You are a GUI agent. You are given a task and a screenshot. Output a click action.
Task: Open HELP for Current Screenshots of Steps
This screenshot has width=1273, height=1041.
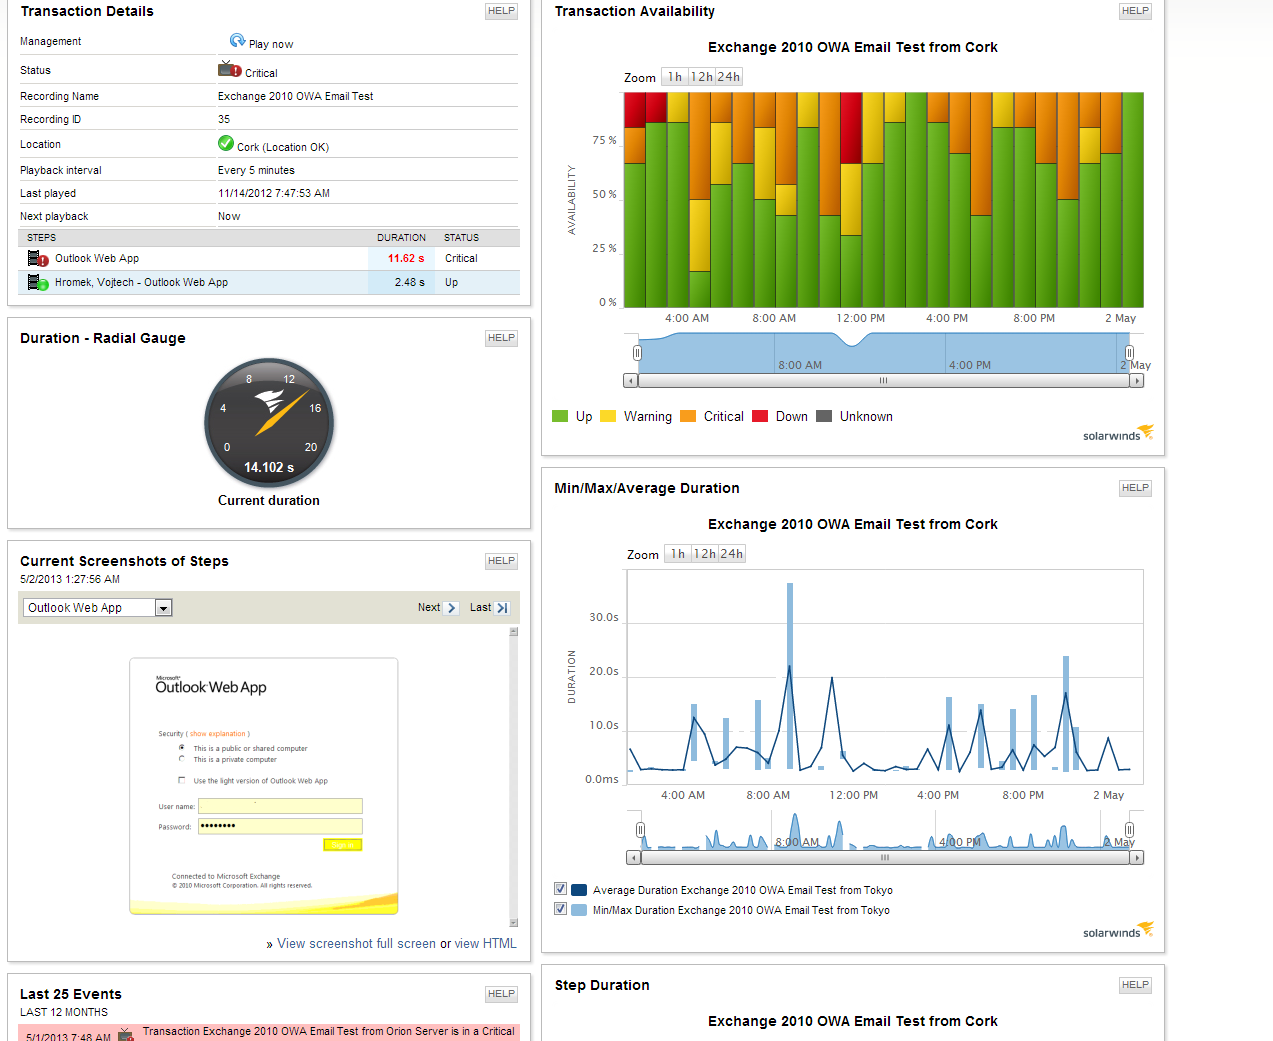point(501,561)
